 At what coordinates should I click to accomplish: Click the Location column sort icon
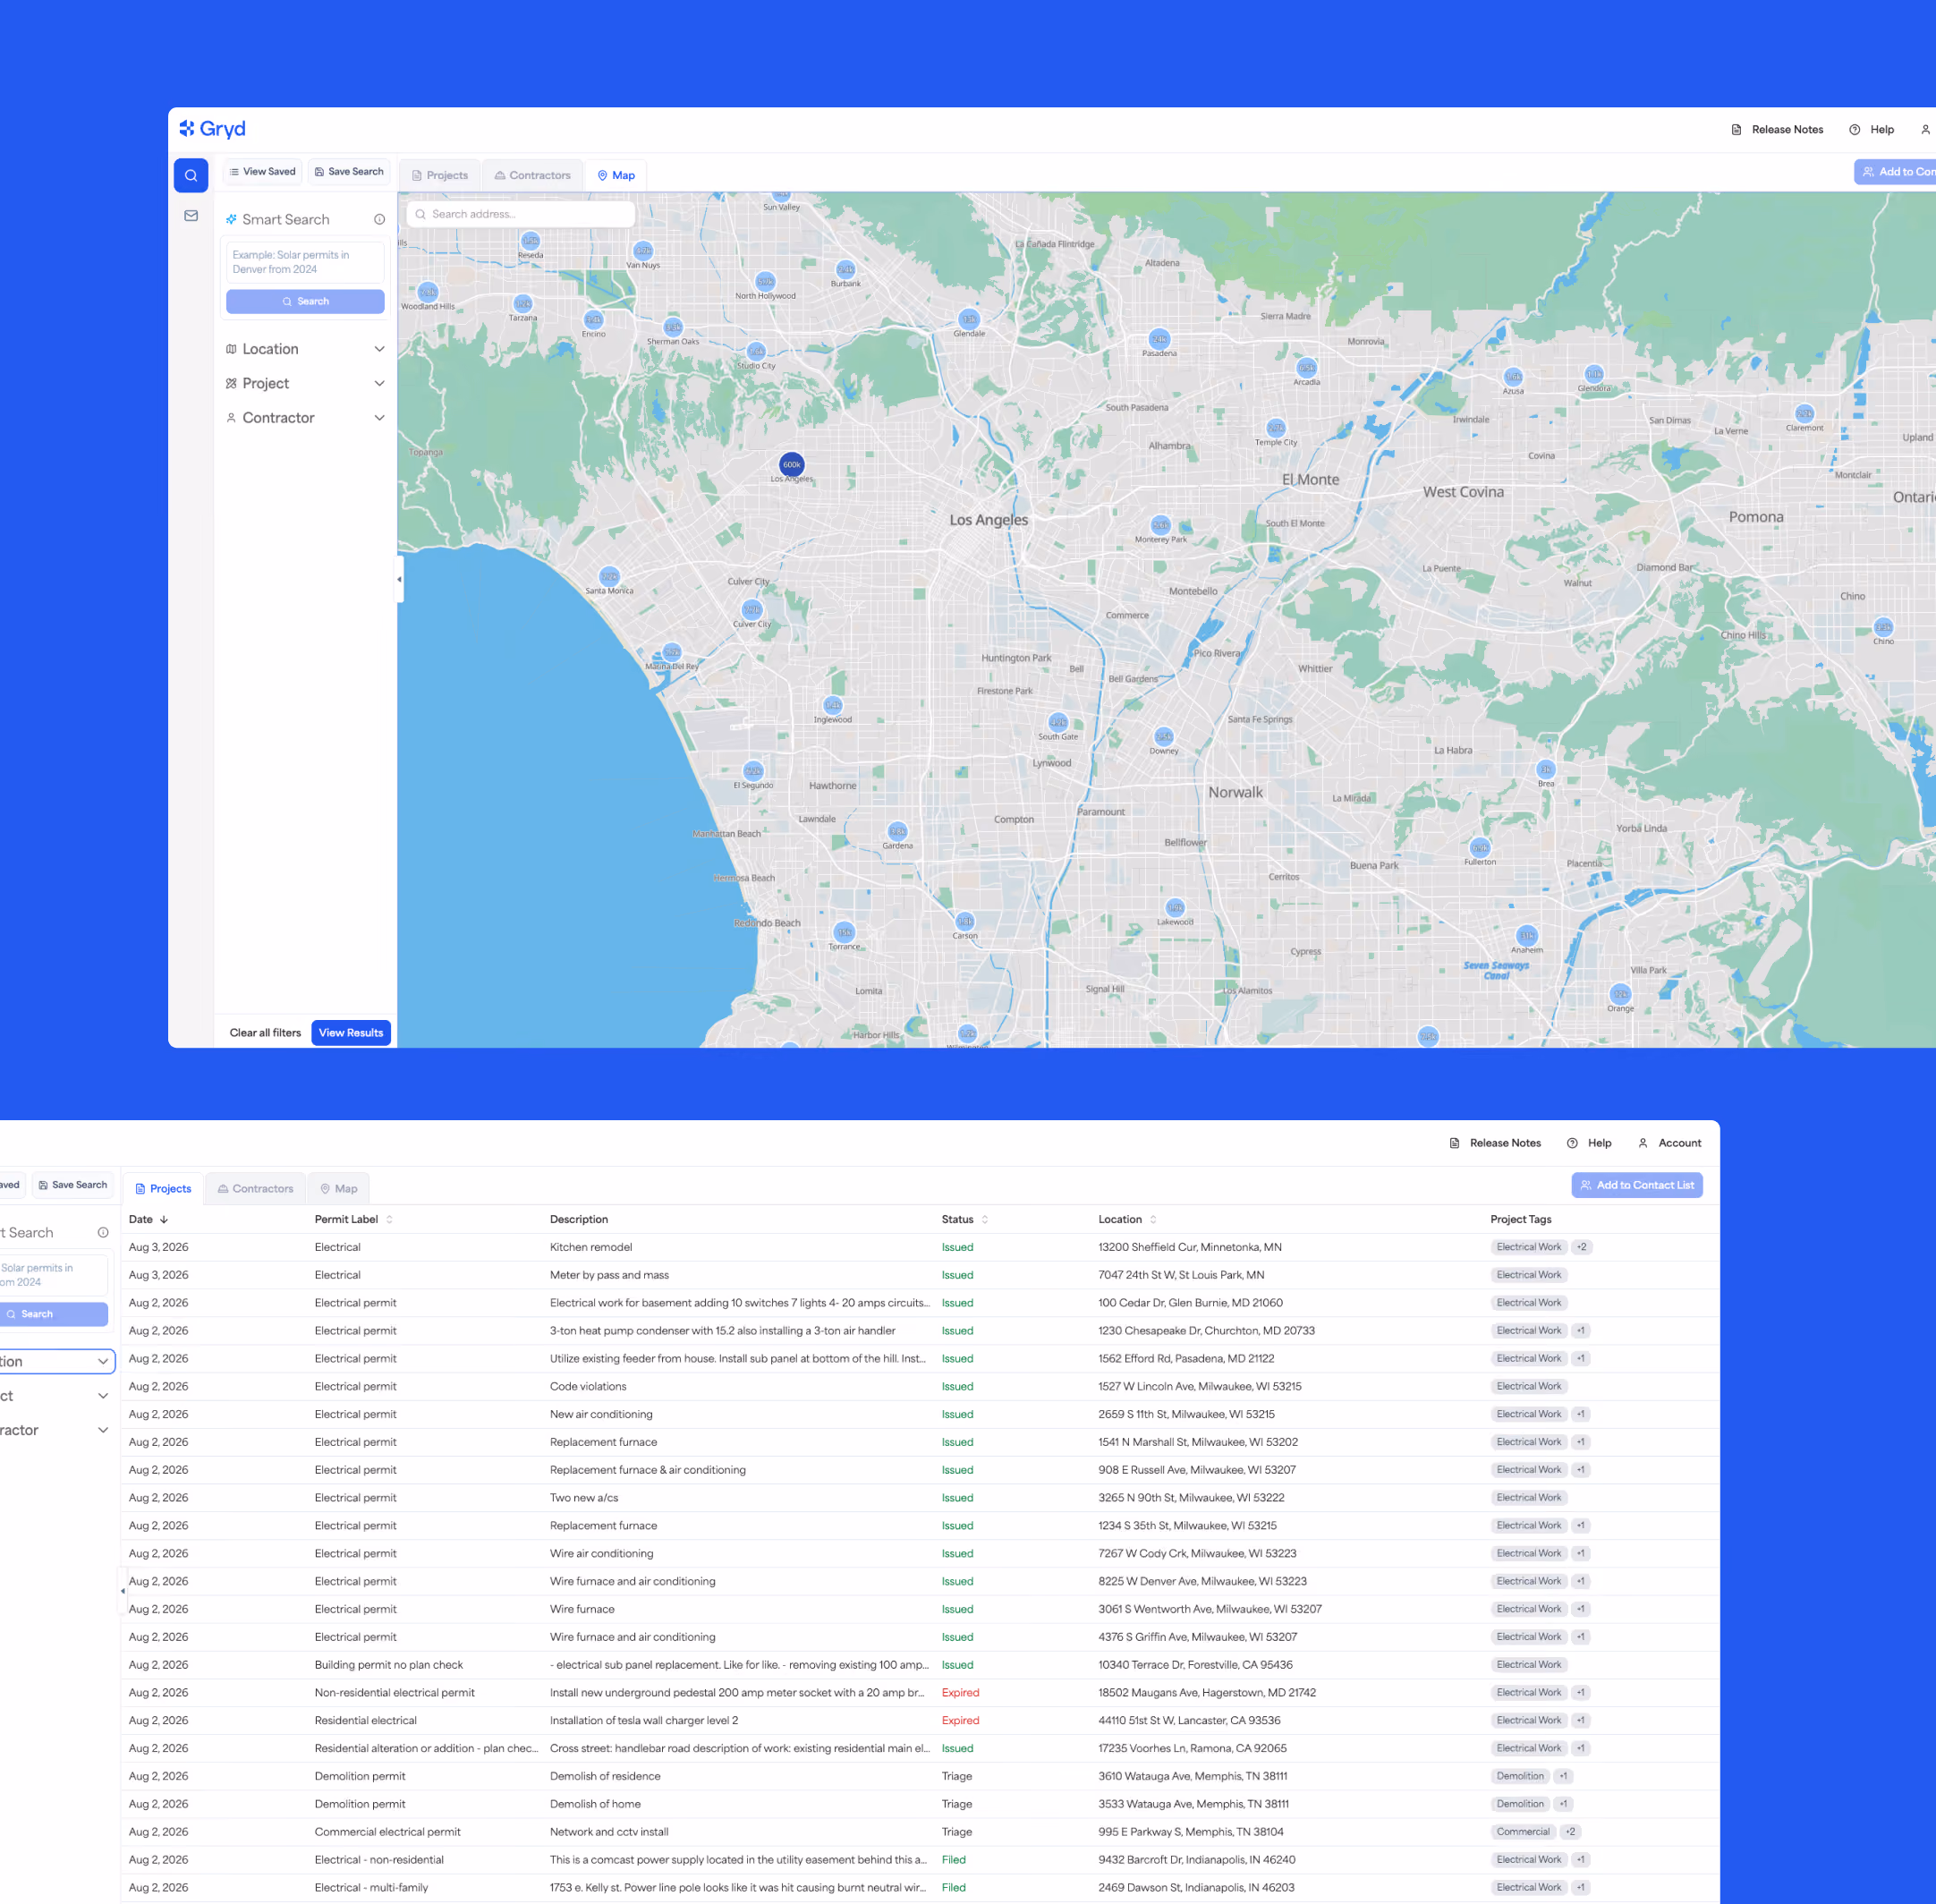point(1153,1219)
